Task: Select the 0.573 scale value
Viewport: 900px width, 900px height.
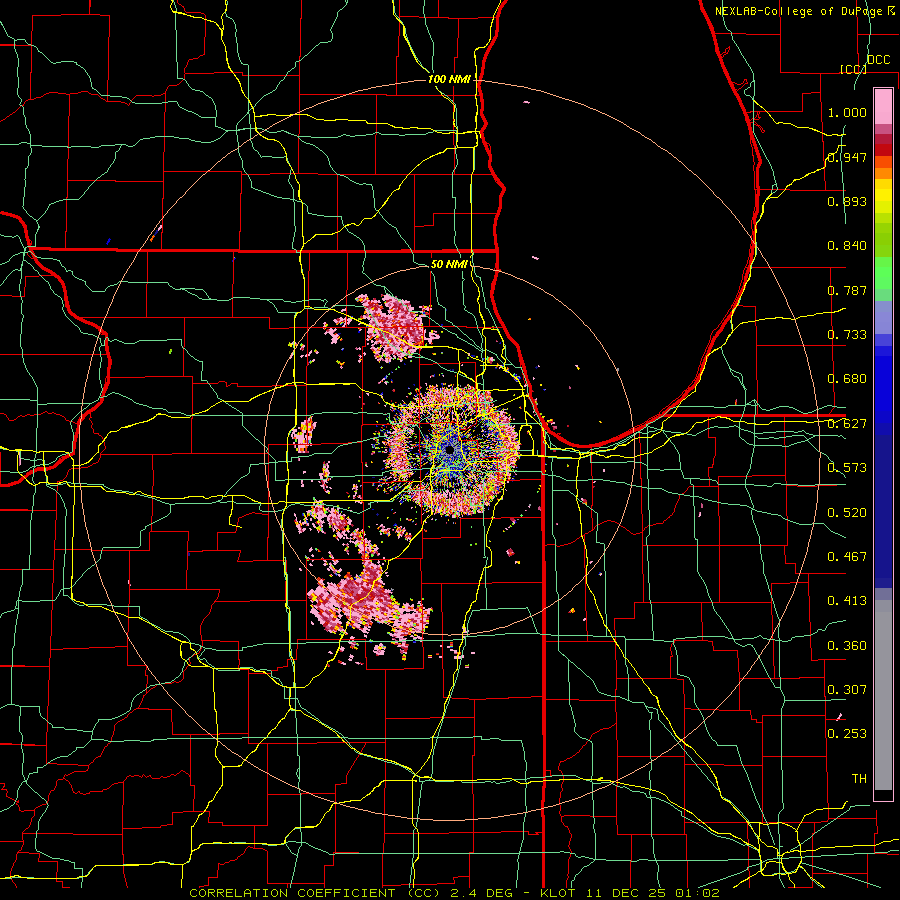Action: 847,468
